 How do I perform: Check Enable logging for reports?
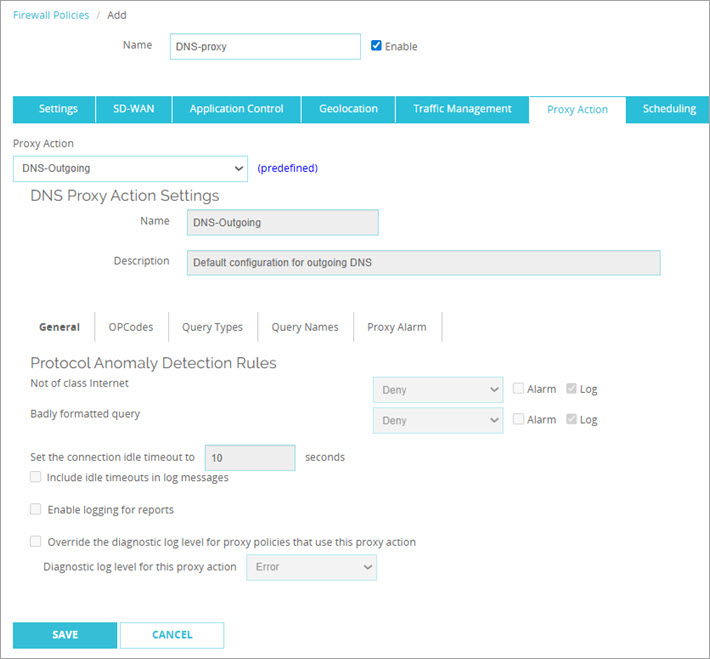[x=35, y=509]
